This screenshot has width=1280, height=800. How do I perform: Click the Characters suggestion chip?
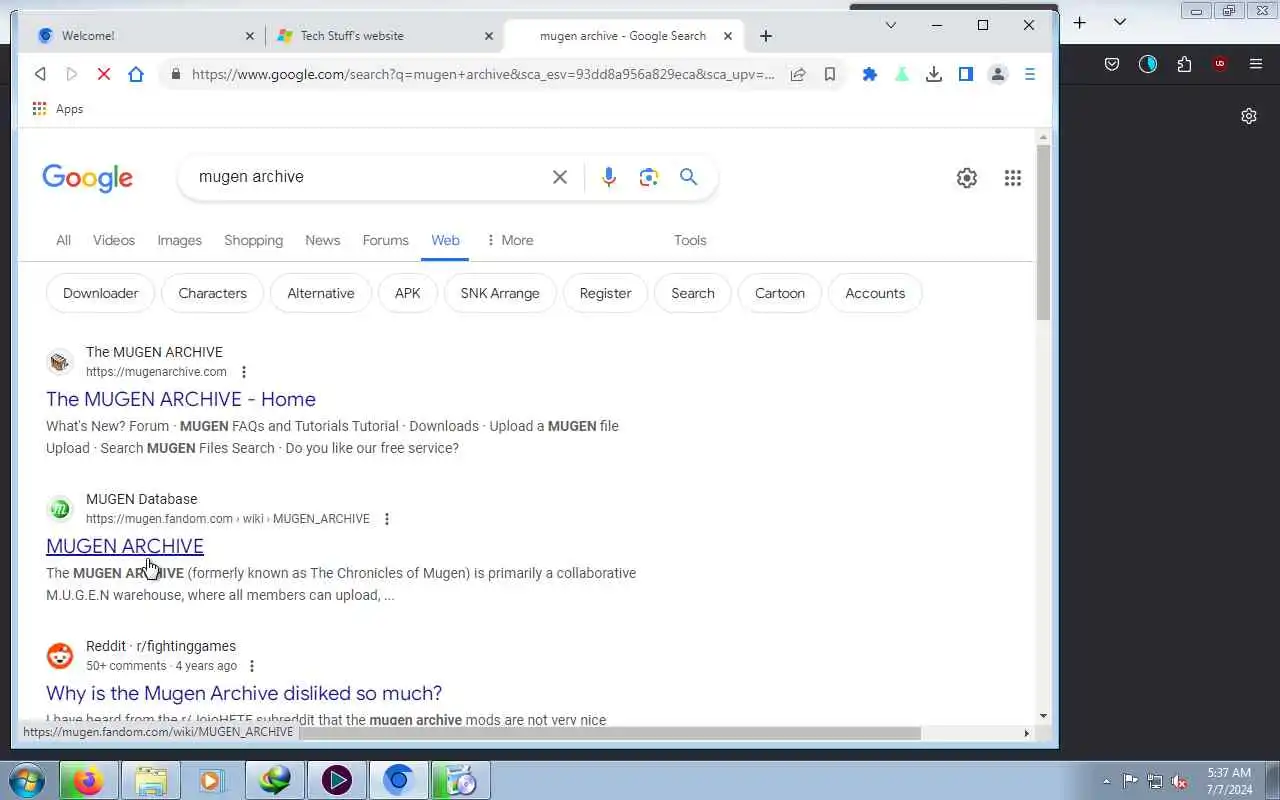pyautogui.click(x=213, y=293)
